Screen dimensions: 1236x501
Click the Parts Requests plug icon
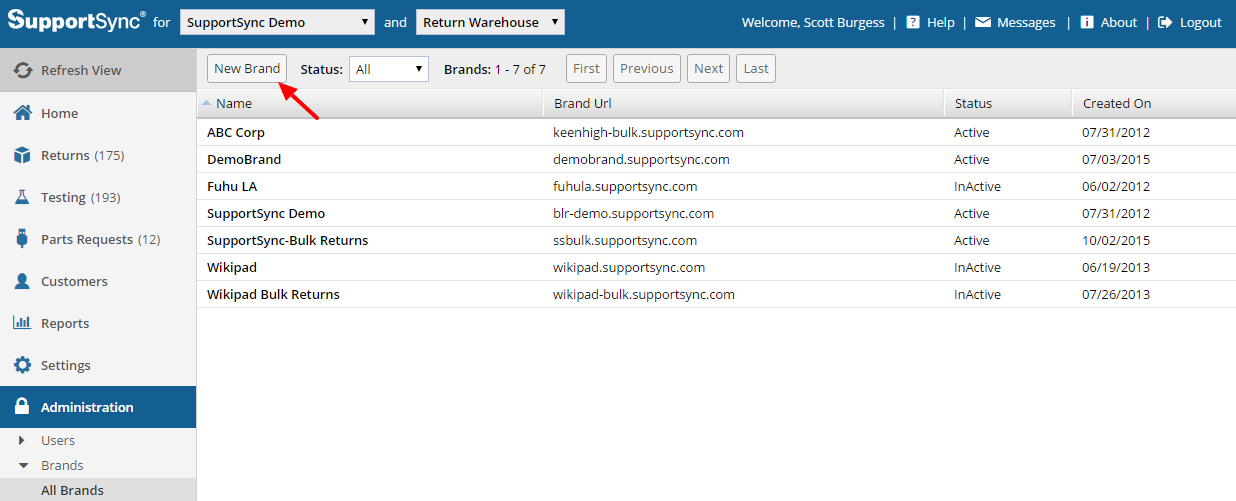tap(22, 239)
